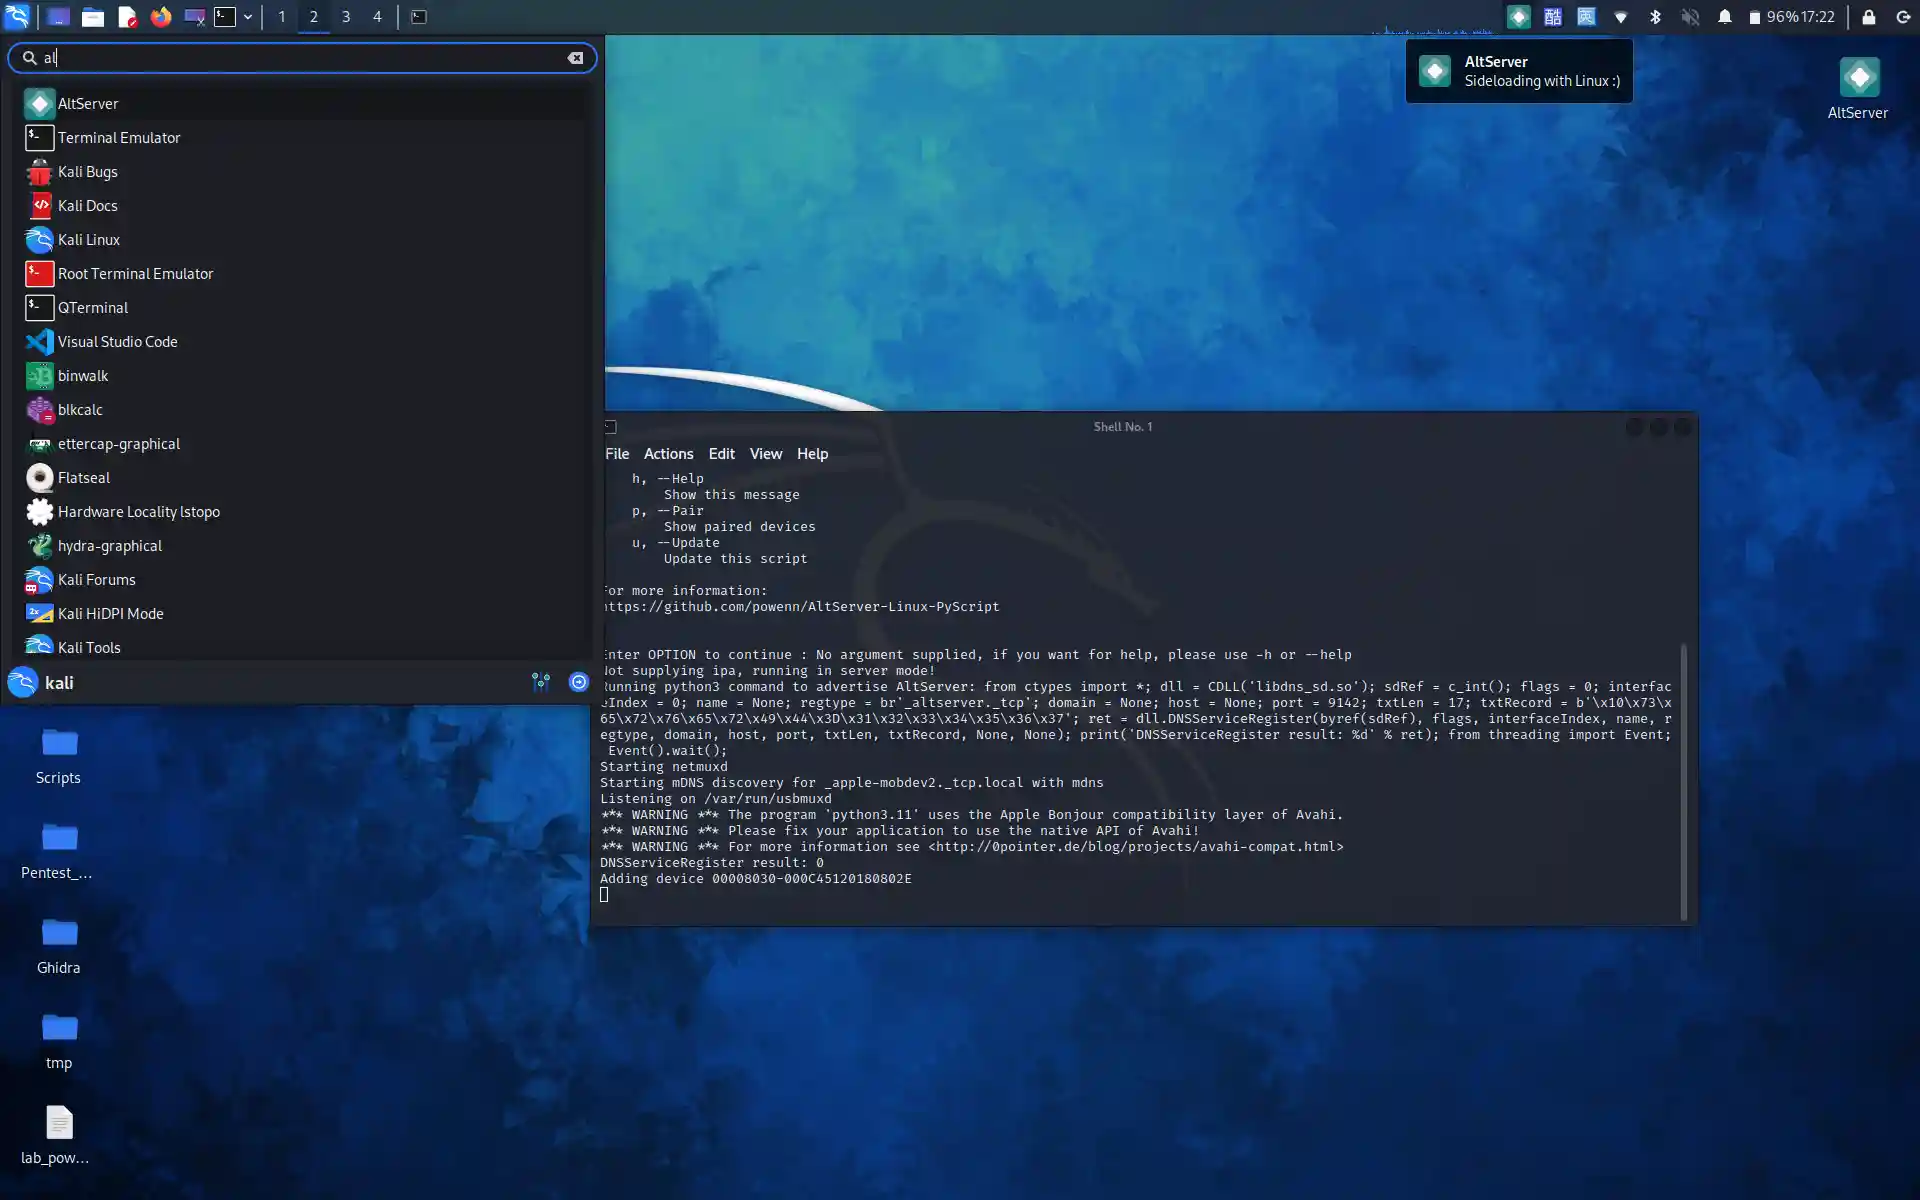Launch ettercap-graphical from the app list
Screen dimensions: 1920x1200
[118, 444]
